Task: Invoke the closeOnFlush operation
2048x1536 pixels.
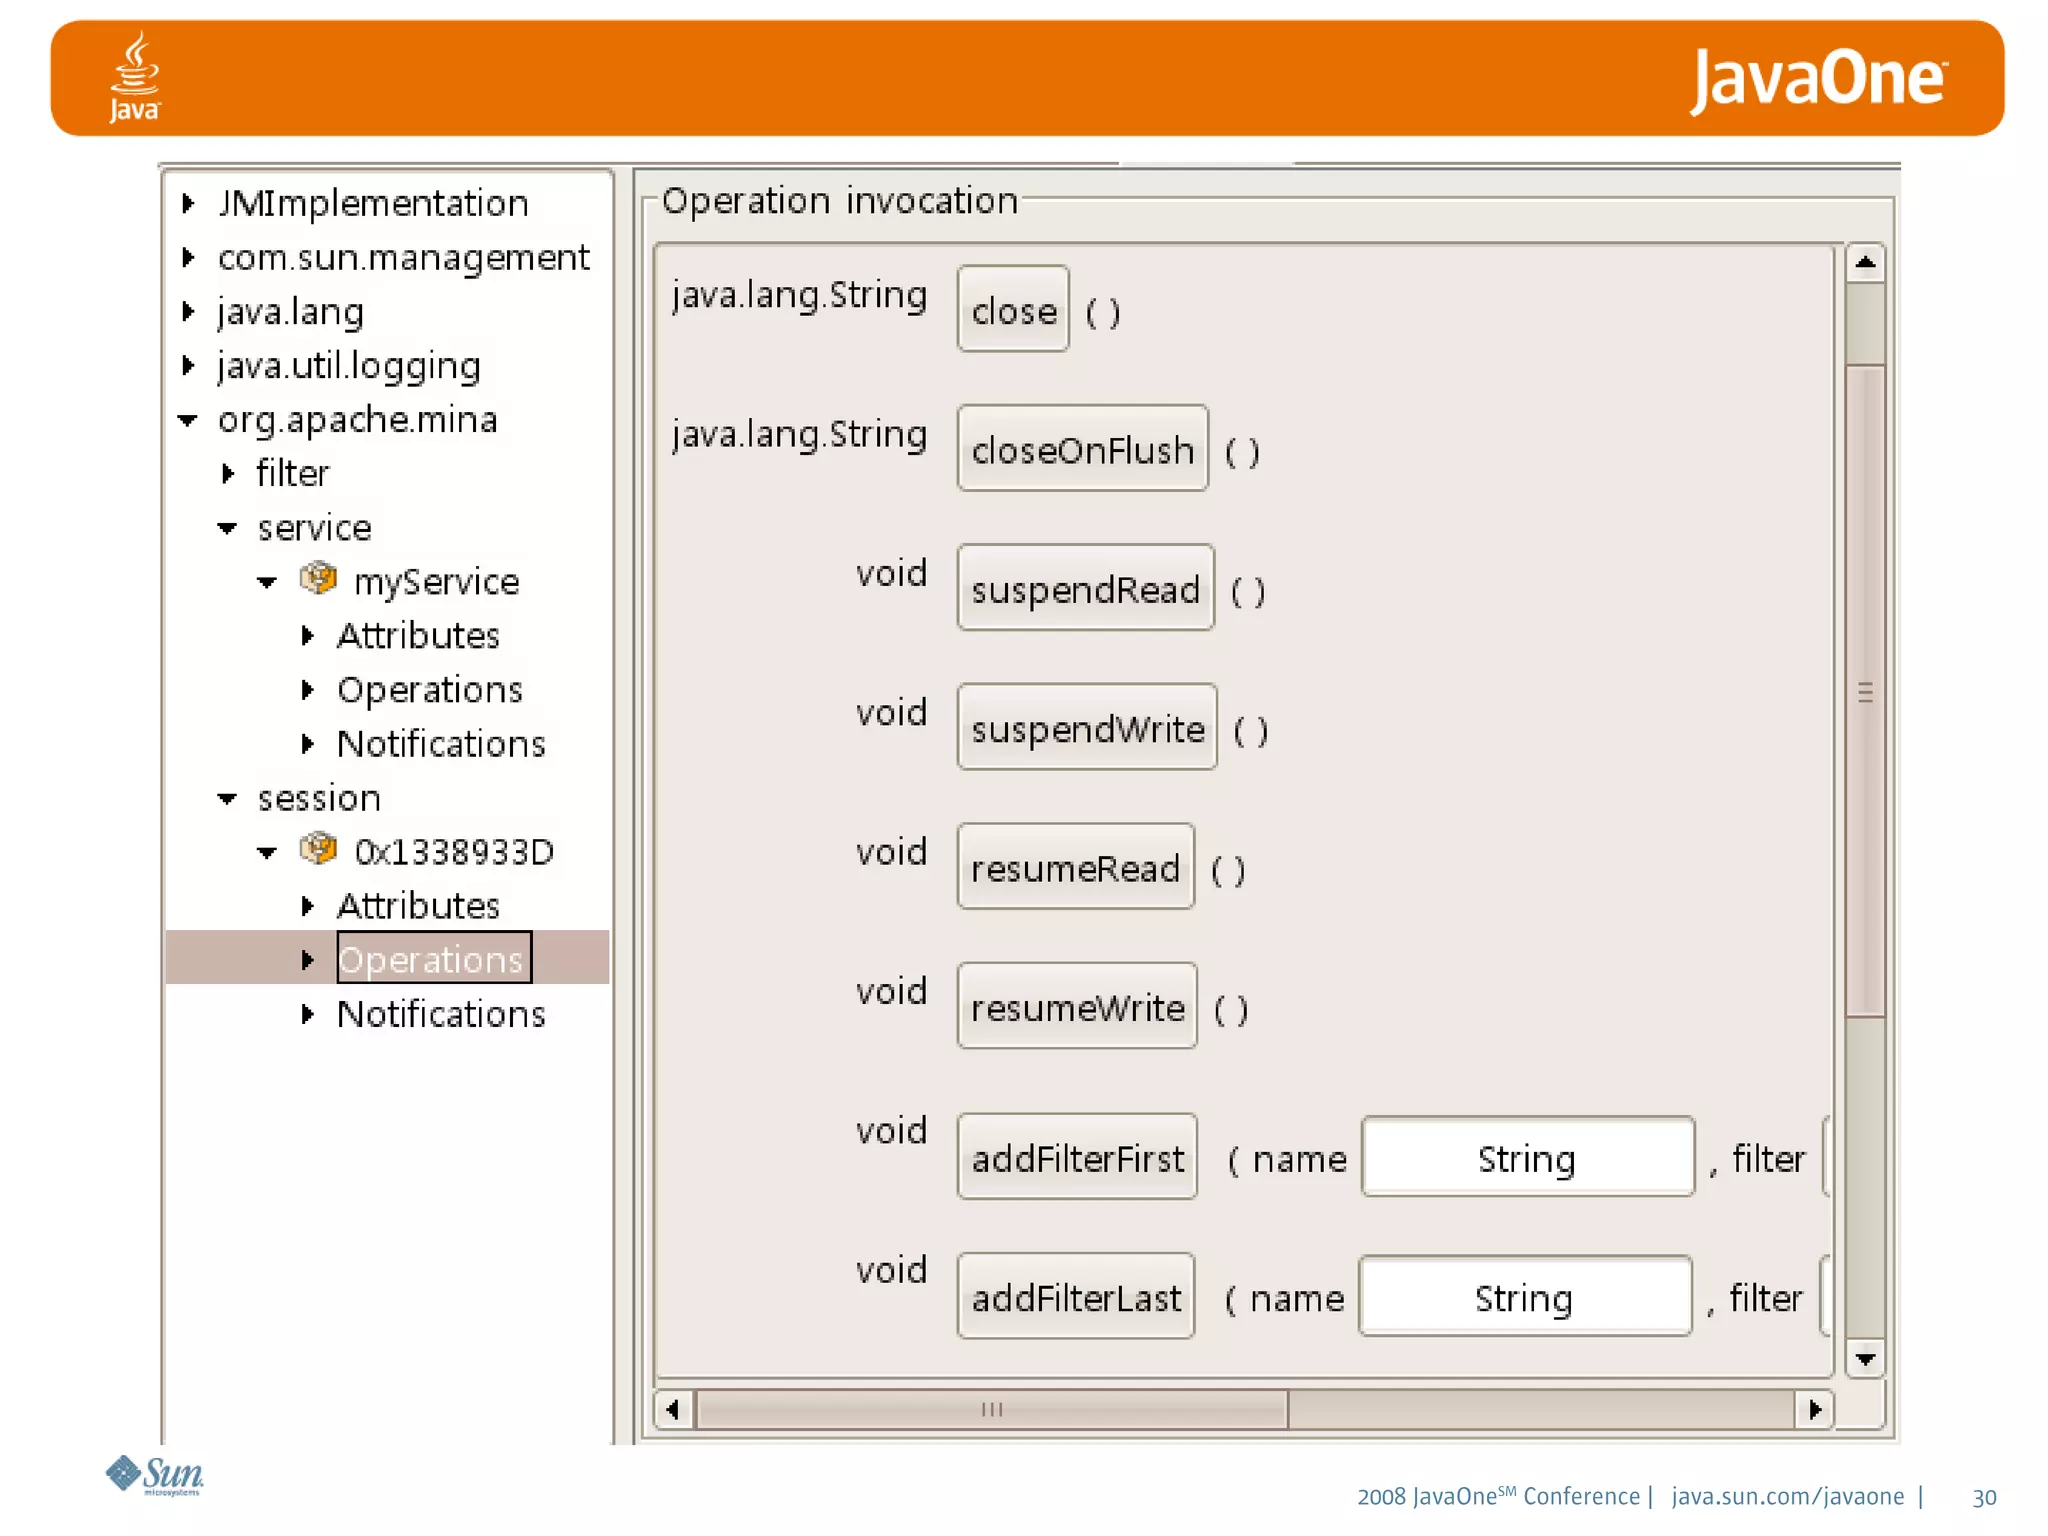Action: point(1082,449)
